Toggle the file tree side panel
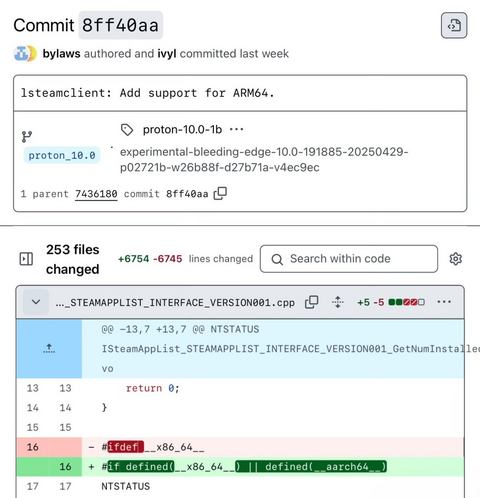480x498 pixels. [x=26, y=259]
